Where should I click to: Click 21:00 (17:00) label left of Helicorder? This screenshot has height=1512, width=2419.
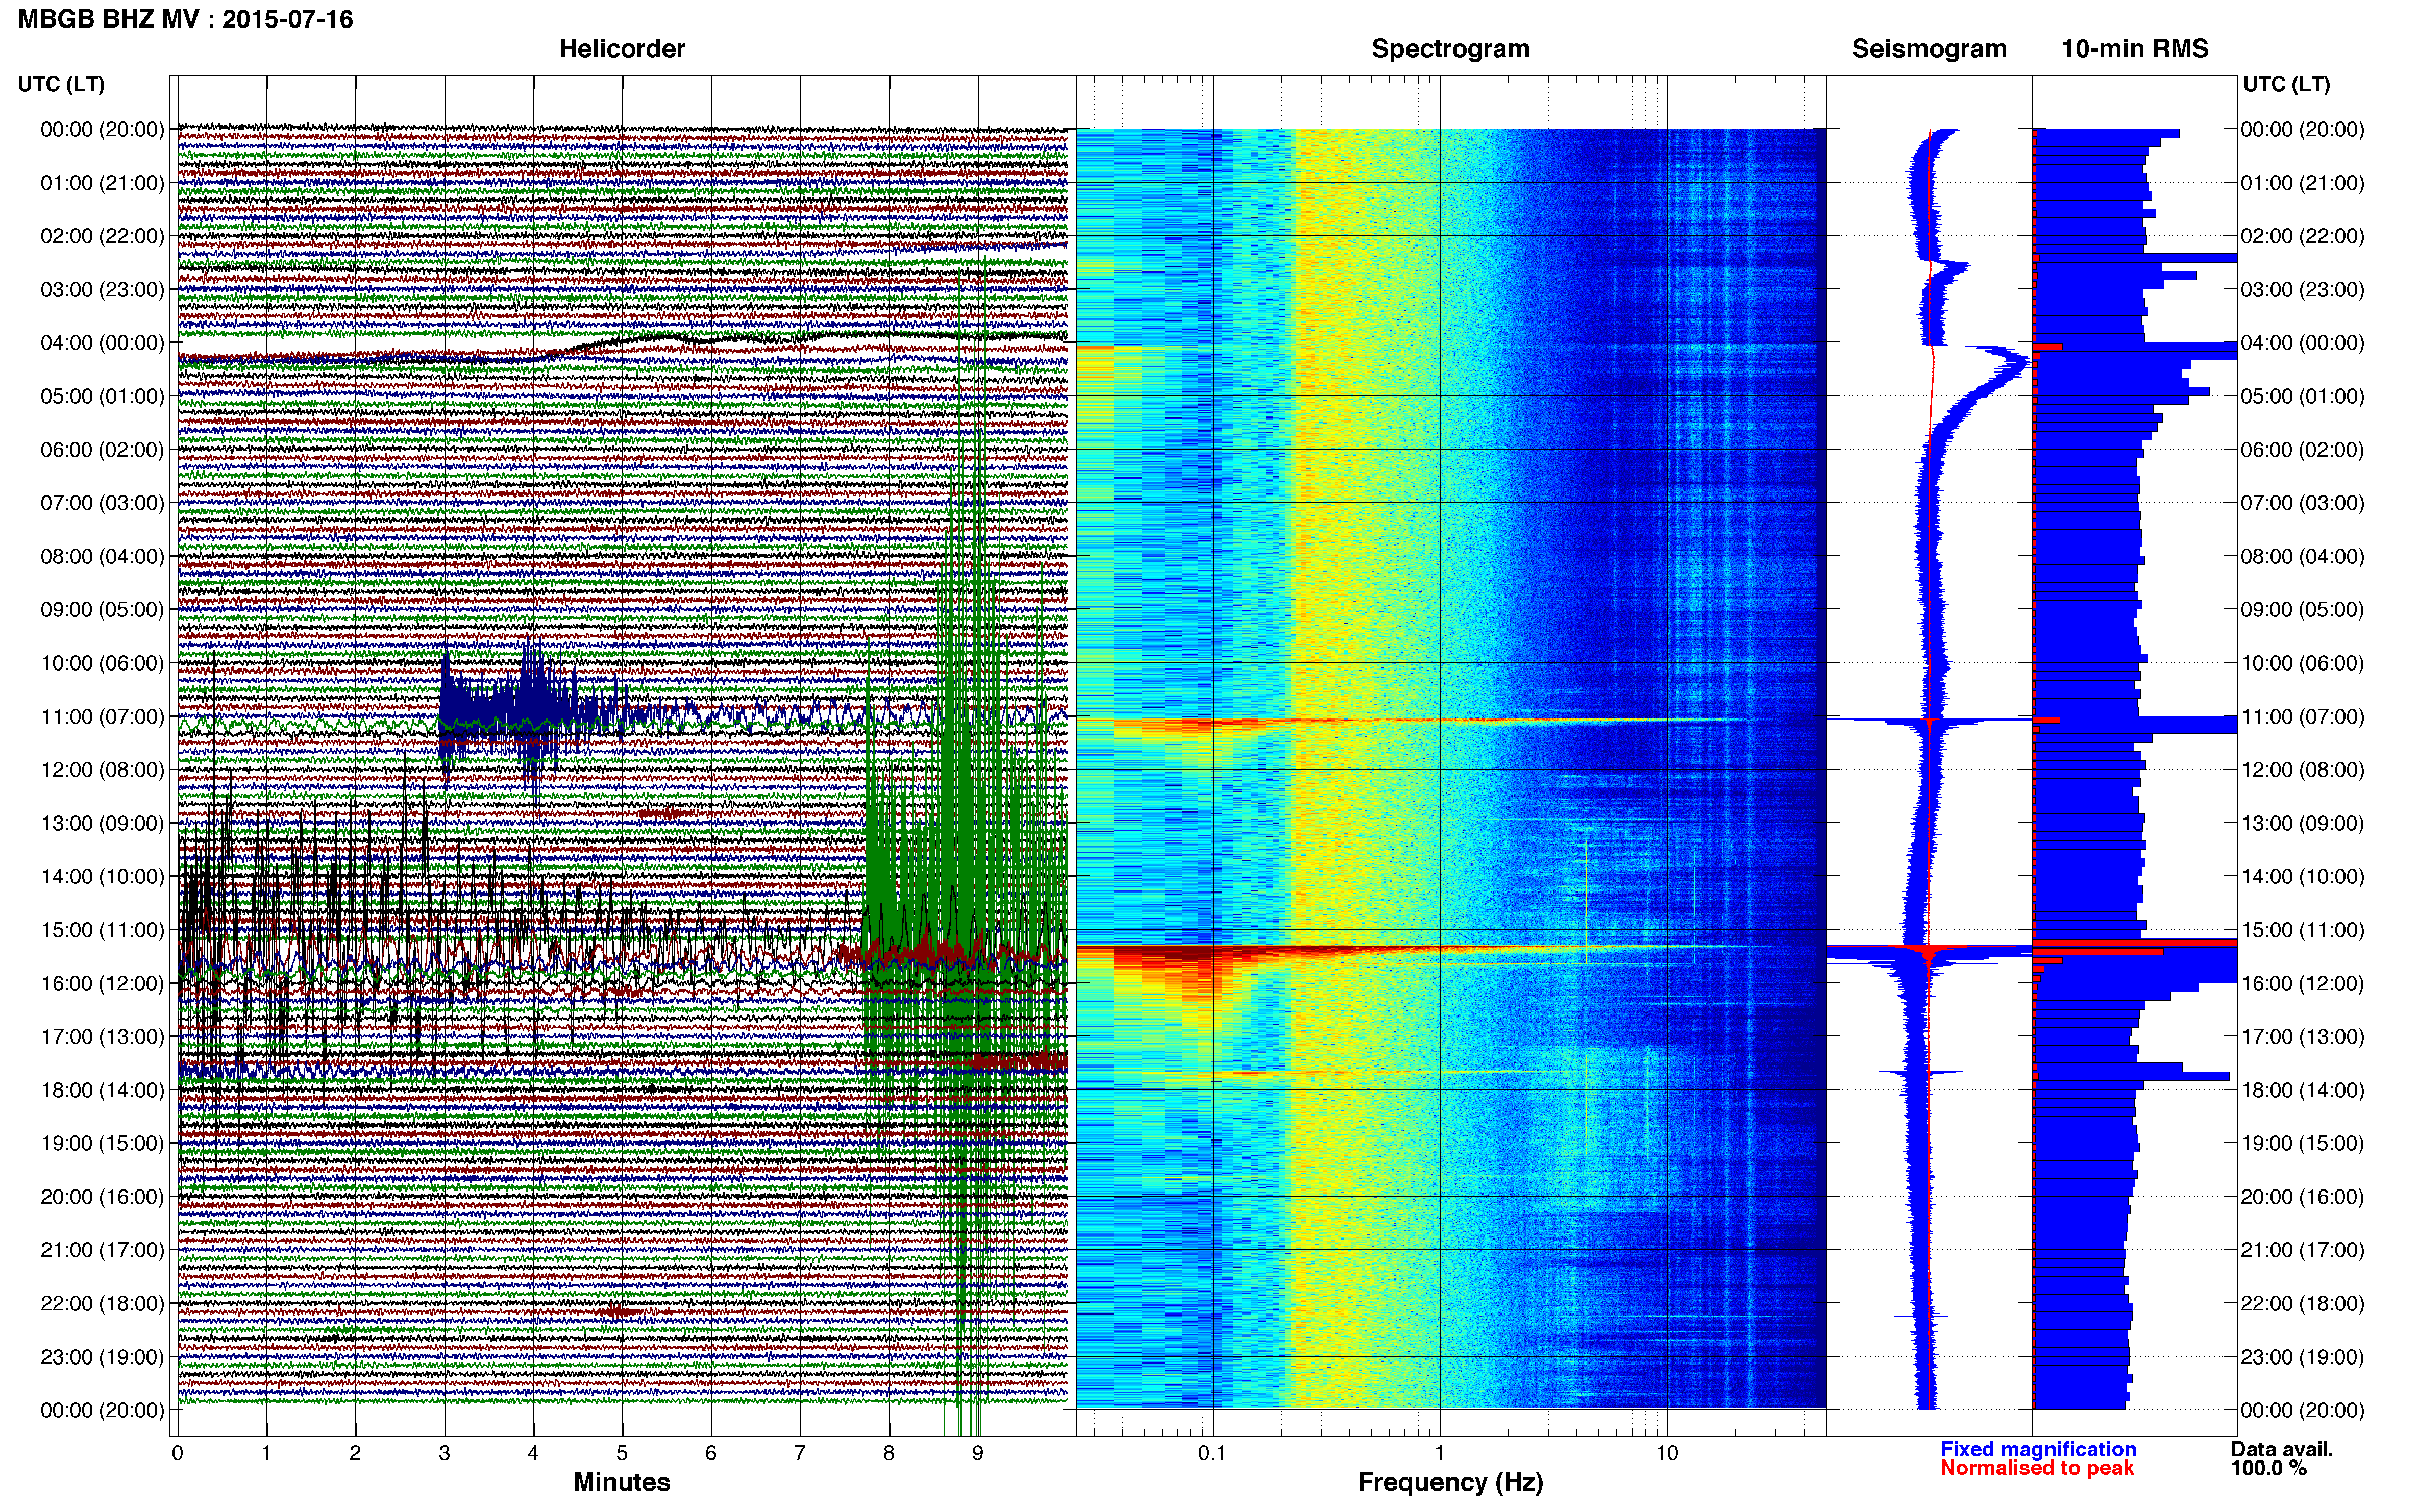click(x=102, y=1250)
